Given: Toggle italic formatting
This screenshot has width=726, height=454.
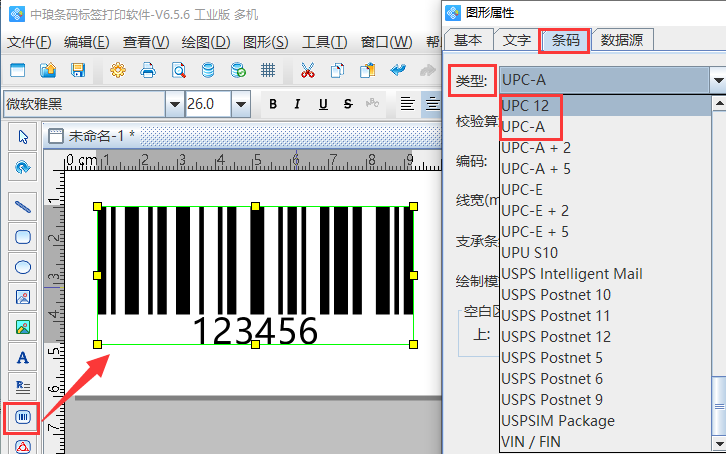Looking at the screenshot, I should click(297, 104).
